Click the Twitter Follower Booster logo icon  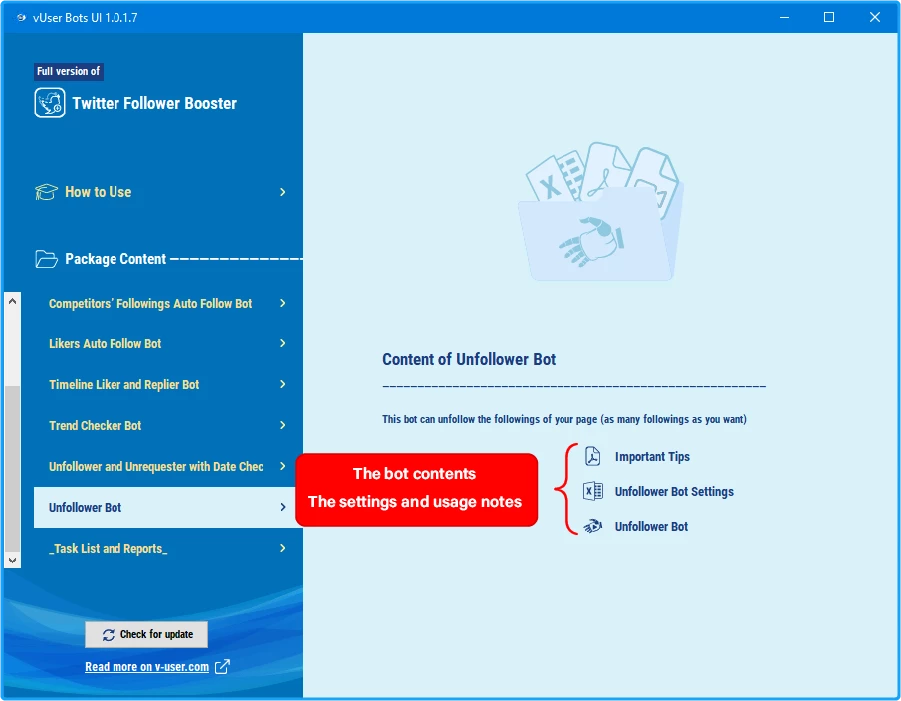pyautogui.click(x=49, y=103)
